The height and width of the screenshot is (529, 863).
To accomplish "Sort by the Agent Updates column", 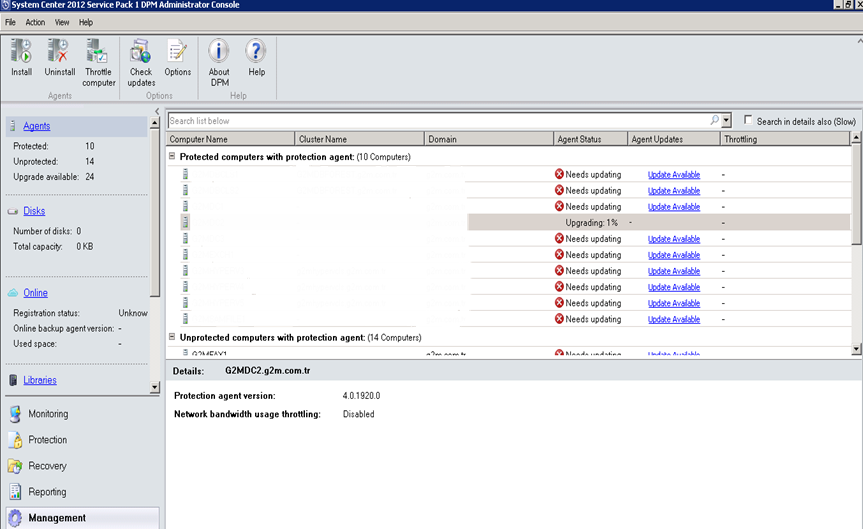I will [674, 139].
